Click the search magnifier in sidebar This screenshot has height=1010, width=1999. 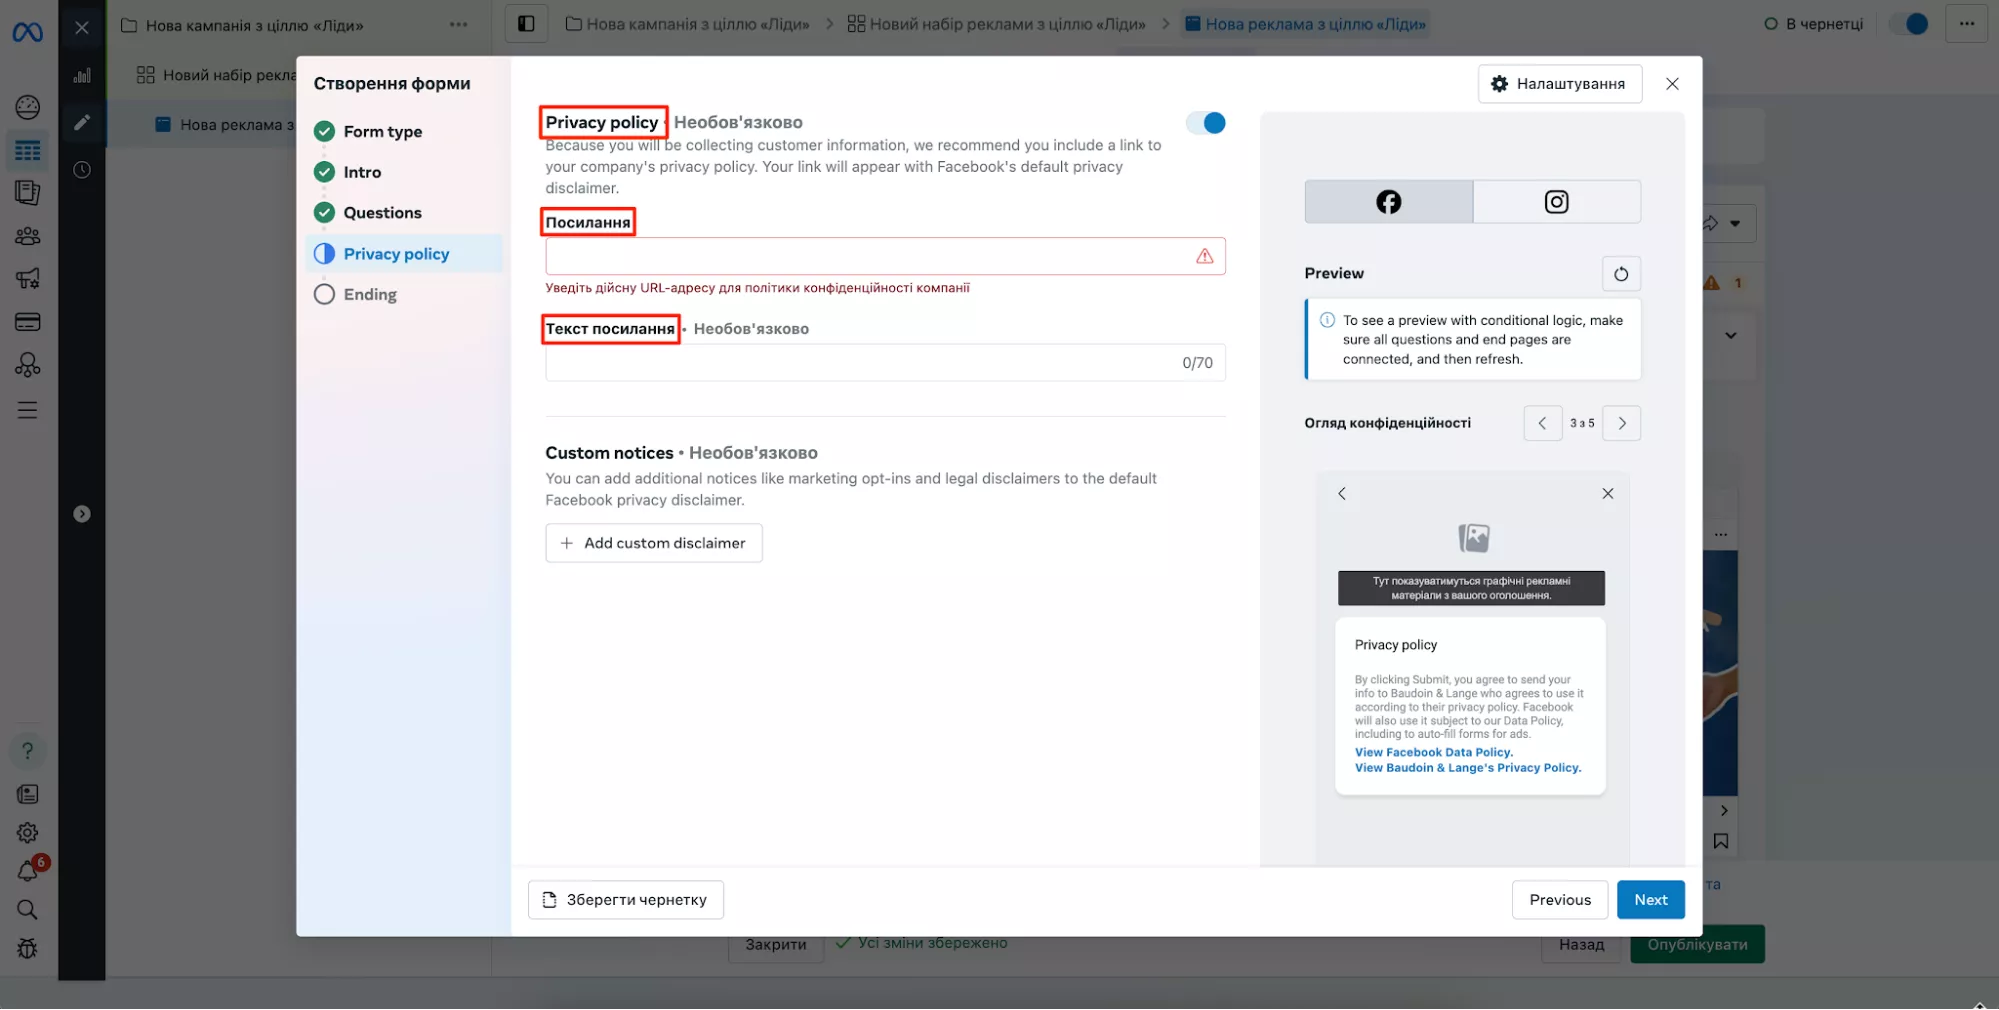[27, 909]
